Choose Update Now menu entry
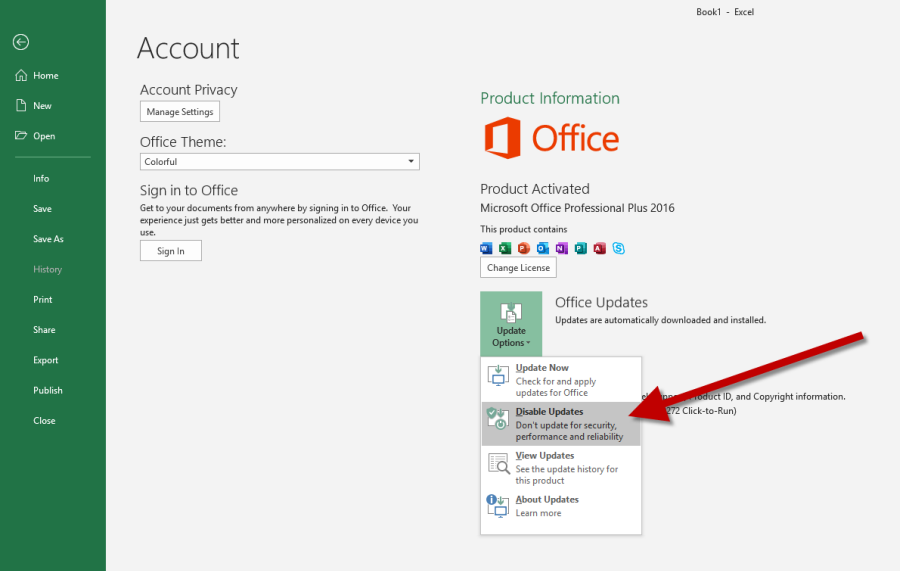Viewport: 900px width, 571px height. (x=561, y=380)
